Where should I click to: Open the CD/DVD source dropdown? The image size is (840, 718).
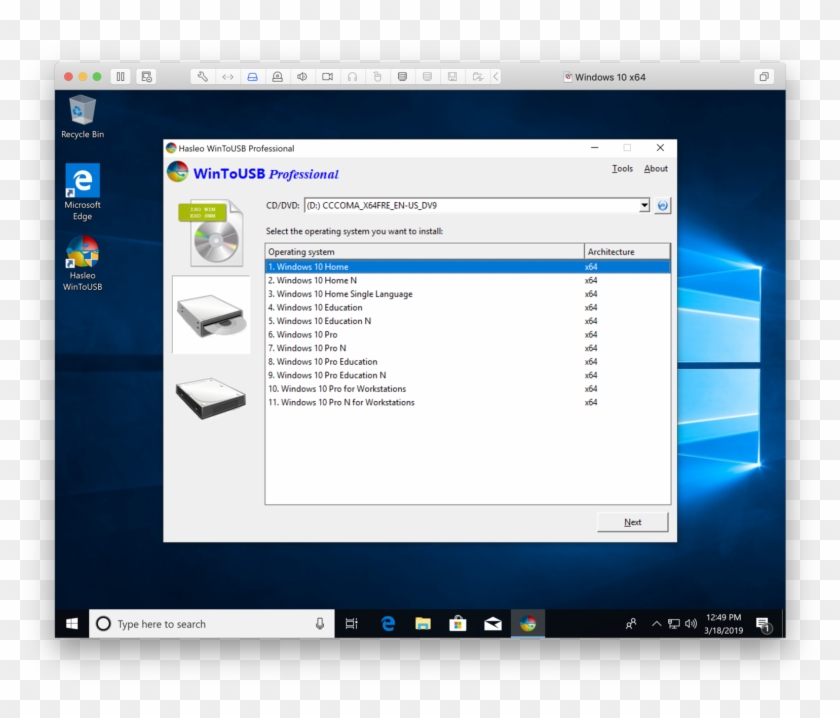pyautogui.click(x=646, y=206)
